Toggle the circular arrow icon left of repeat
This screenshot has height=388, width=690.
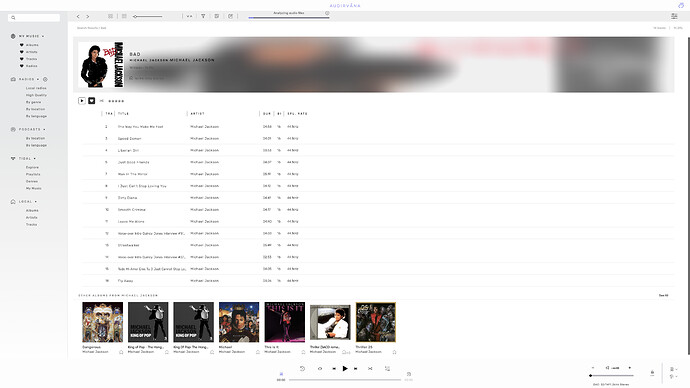tap(302, 369)
